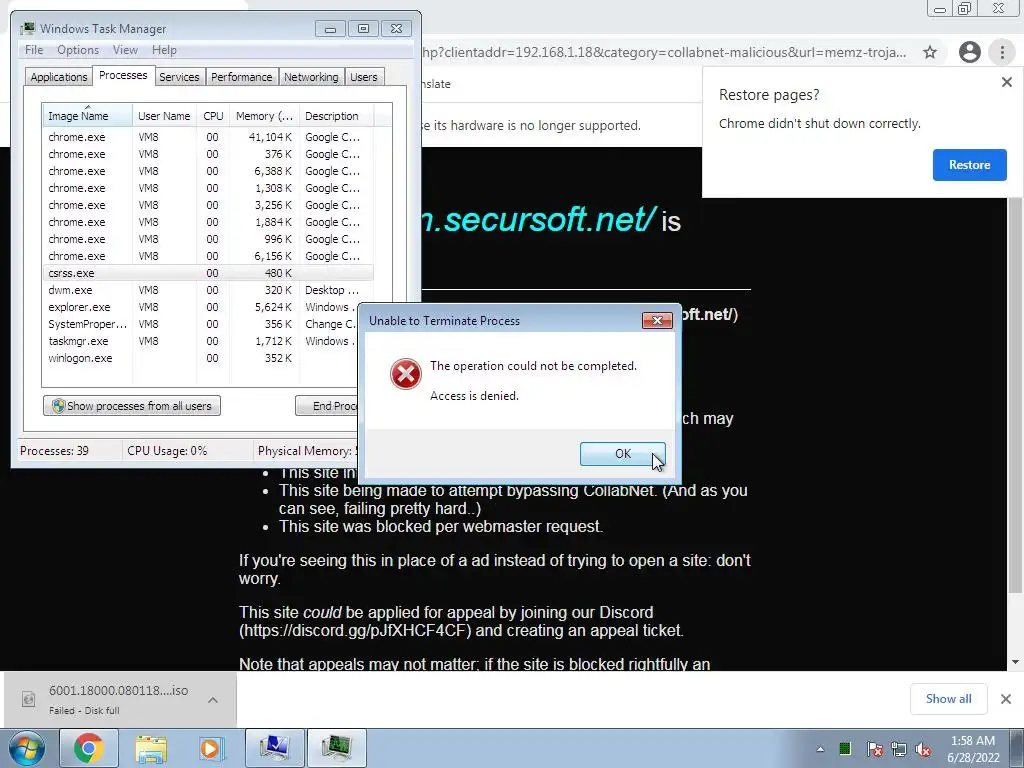Click Restore in Chrome restore pages popup
Image resolution: width=1024 pixels, height=768 pixels.
pyautogui.click(x=969, y=165)
